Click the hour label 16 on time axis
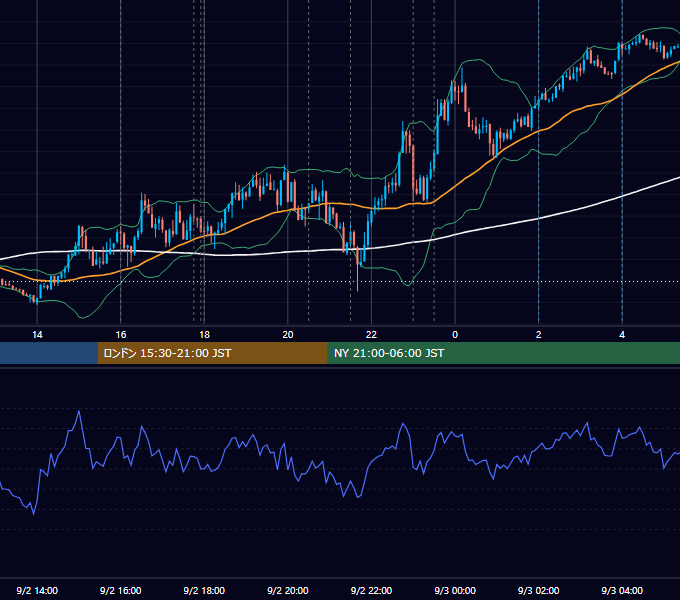The height and width of the screenshot is (600, 680). click(121, 334)
